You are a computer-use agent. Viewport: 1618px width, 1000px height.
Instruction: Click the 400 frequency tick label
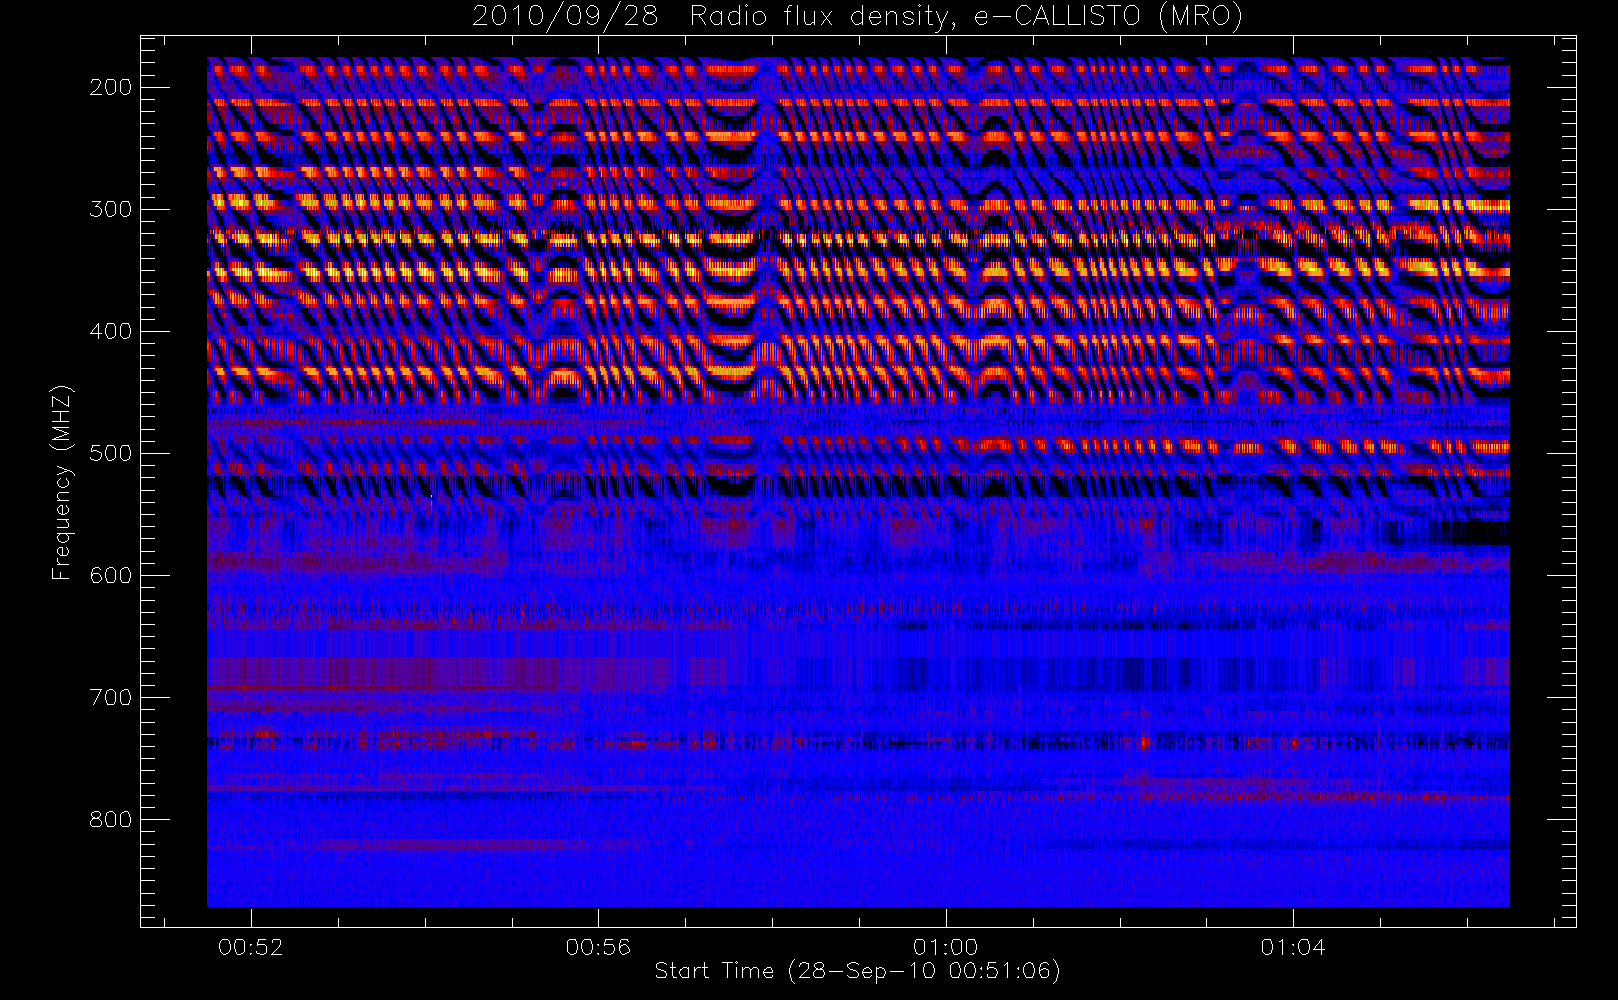click(111, 331)
